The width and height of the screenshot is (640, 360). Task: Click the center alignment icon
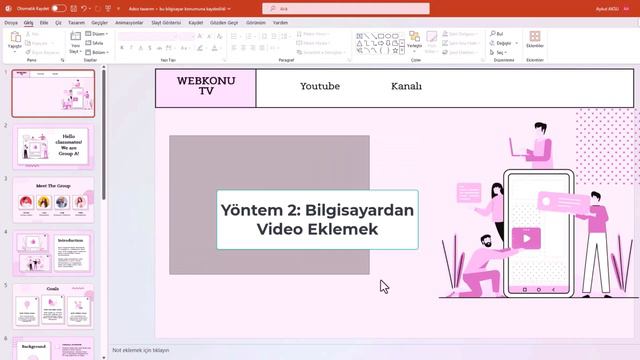(243, 48)
